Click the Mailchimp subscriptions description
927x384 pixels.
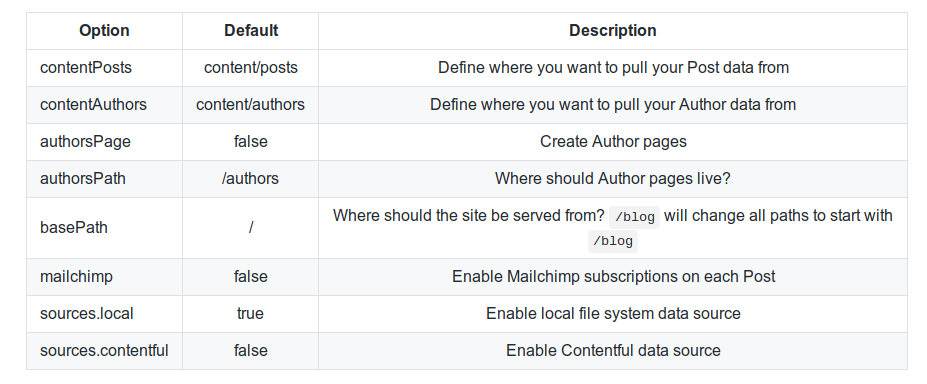point(613,276)
